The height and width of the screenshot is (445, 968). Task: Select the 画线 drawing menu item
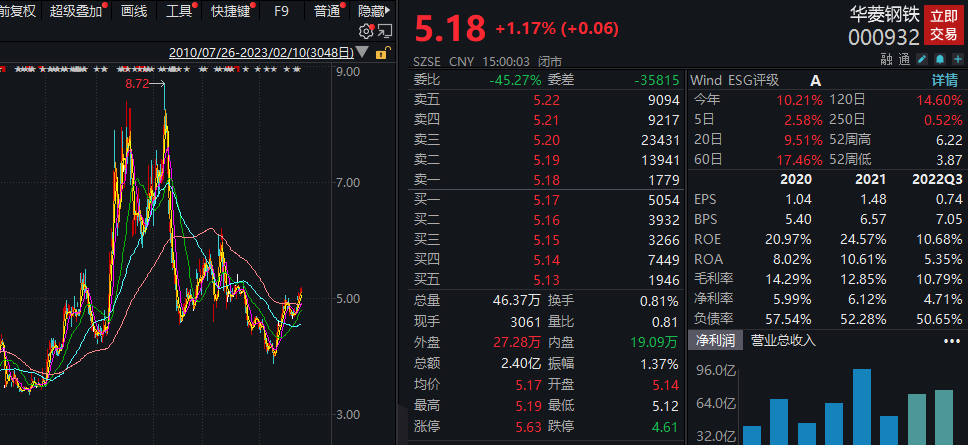click(x=132, y=11)
